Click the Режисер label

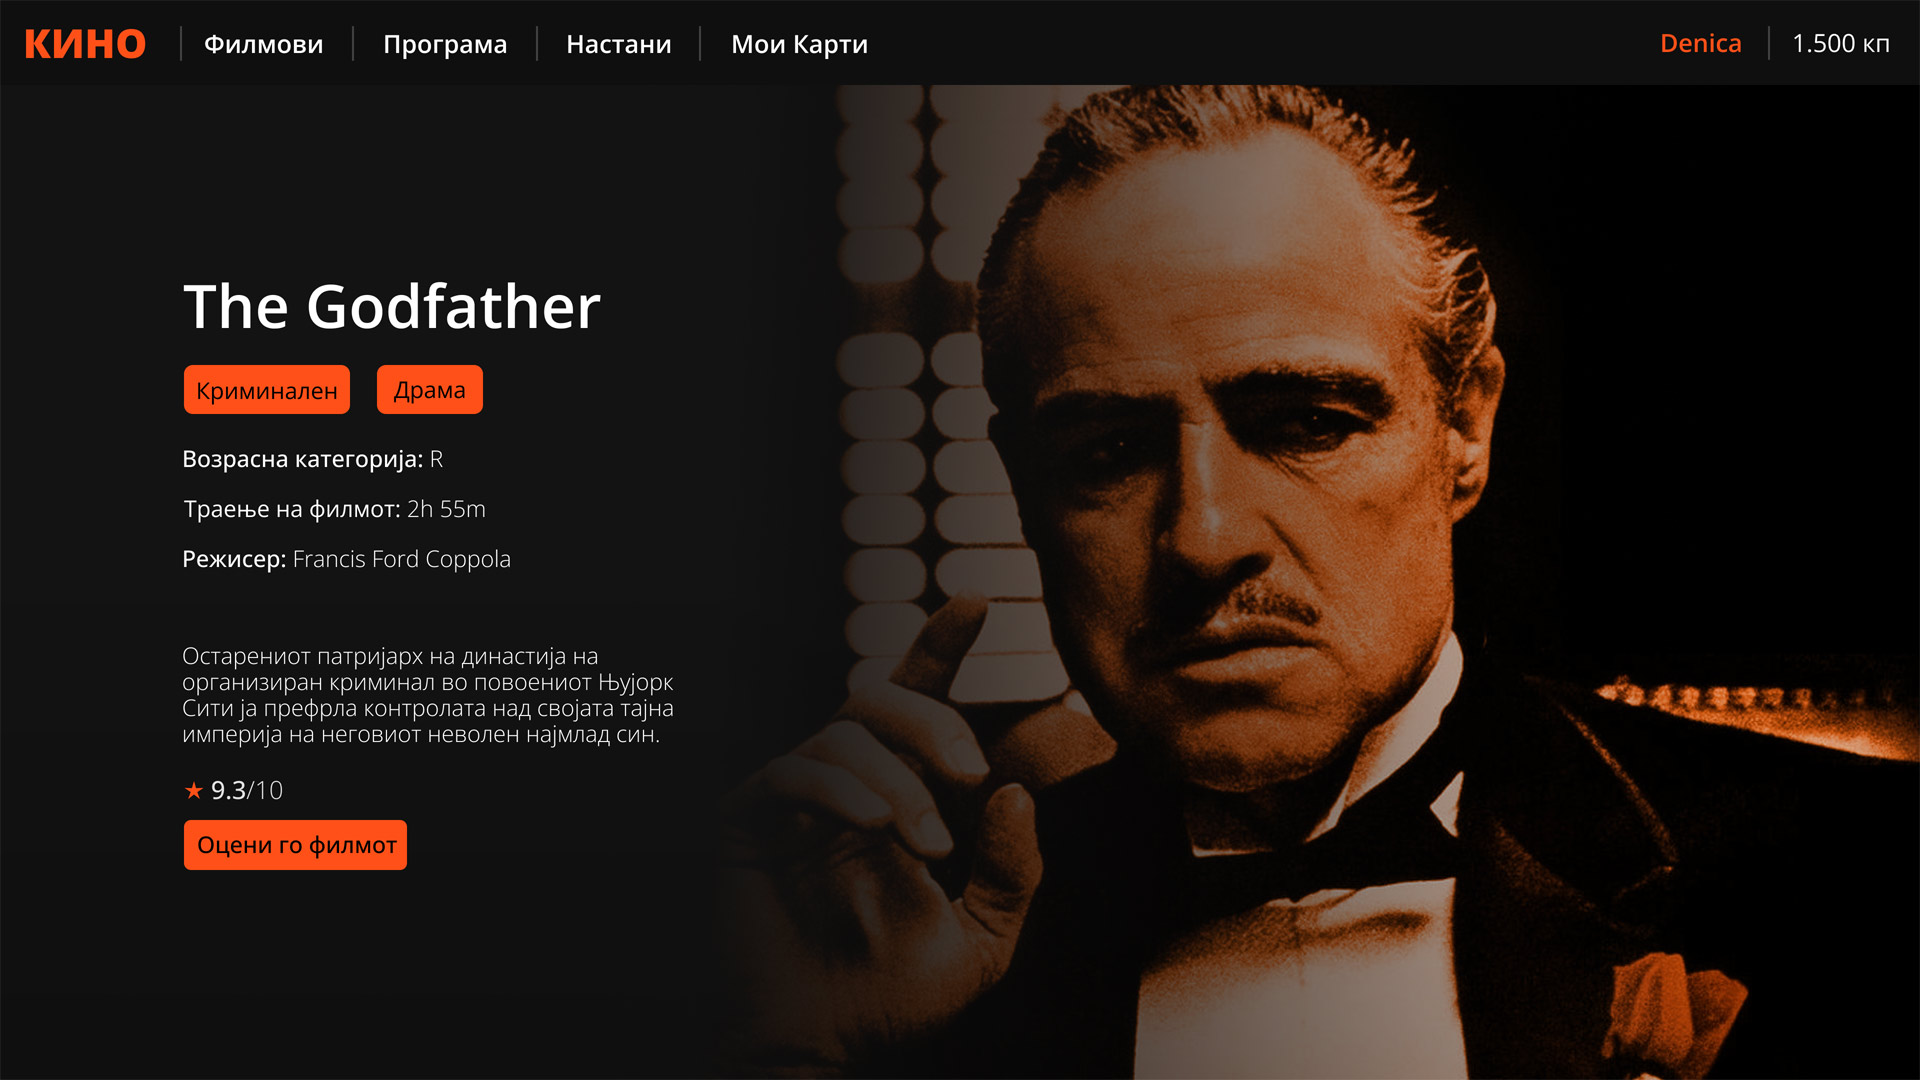click(x=234, y=559)
